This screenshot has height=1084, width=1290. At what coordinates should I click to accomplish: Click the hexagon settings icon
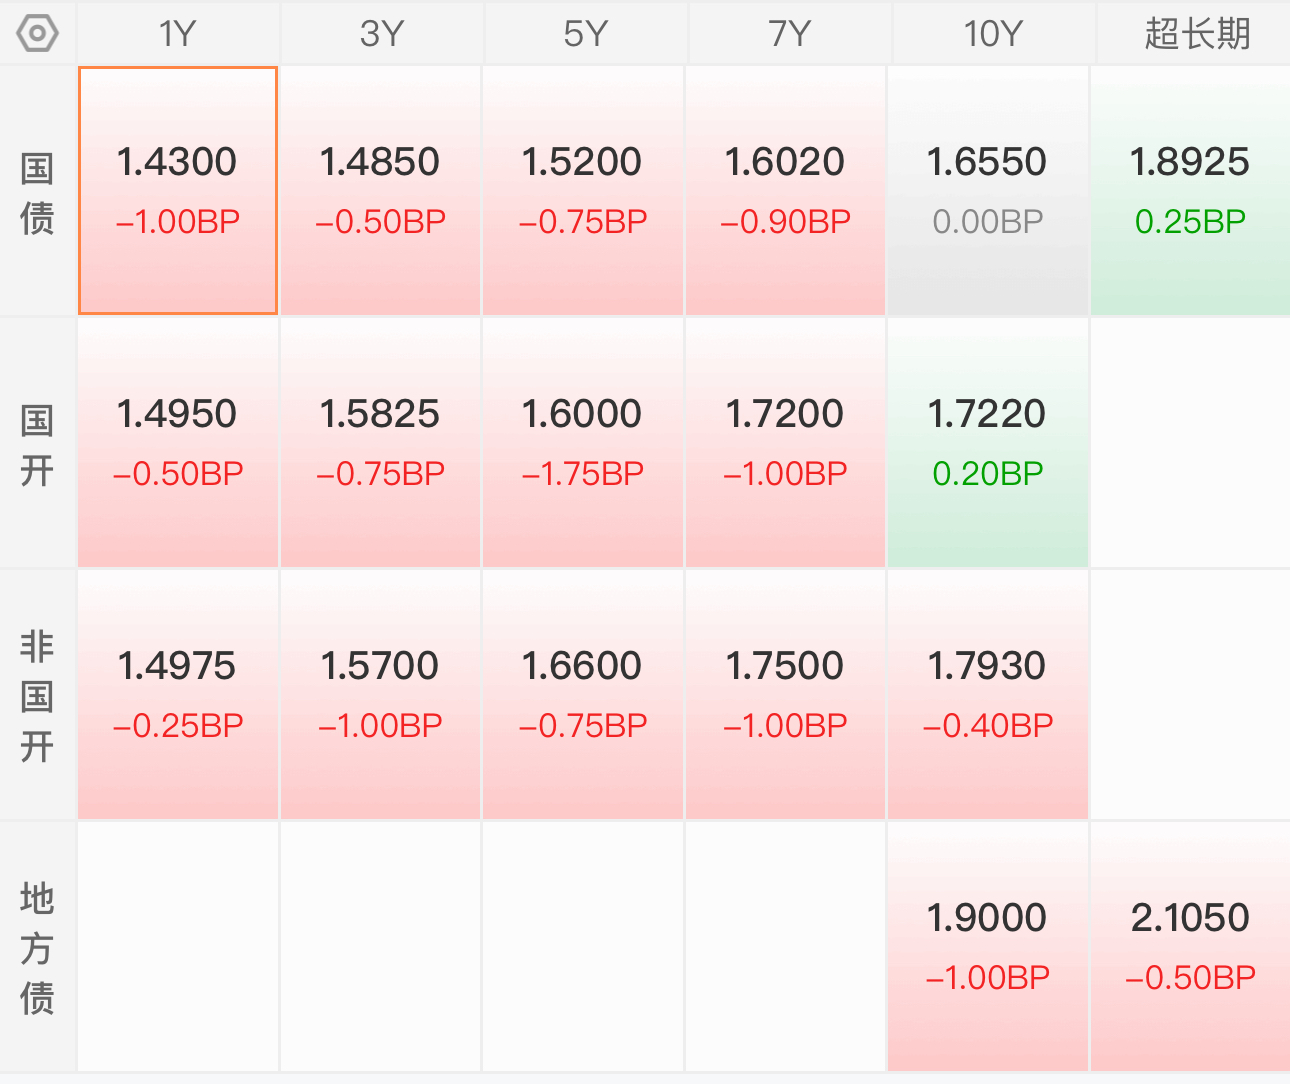click(x=38, y=34)
